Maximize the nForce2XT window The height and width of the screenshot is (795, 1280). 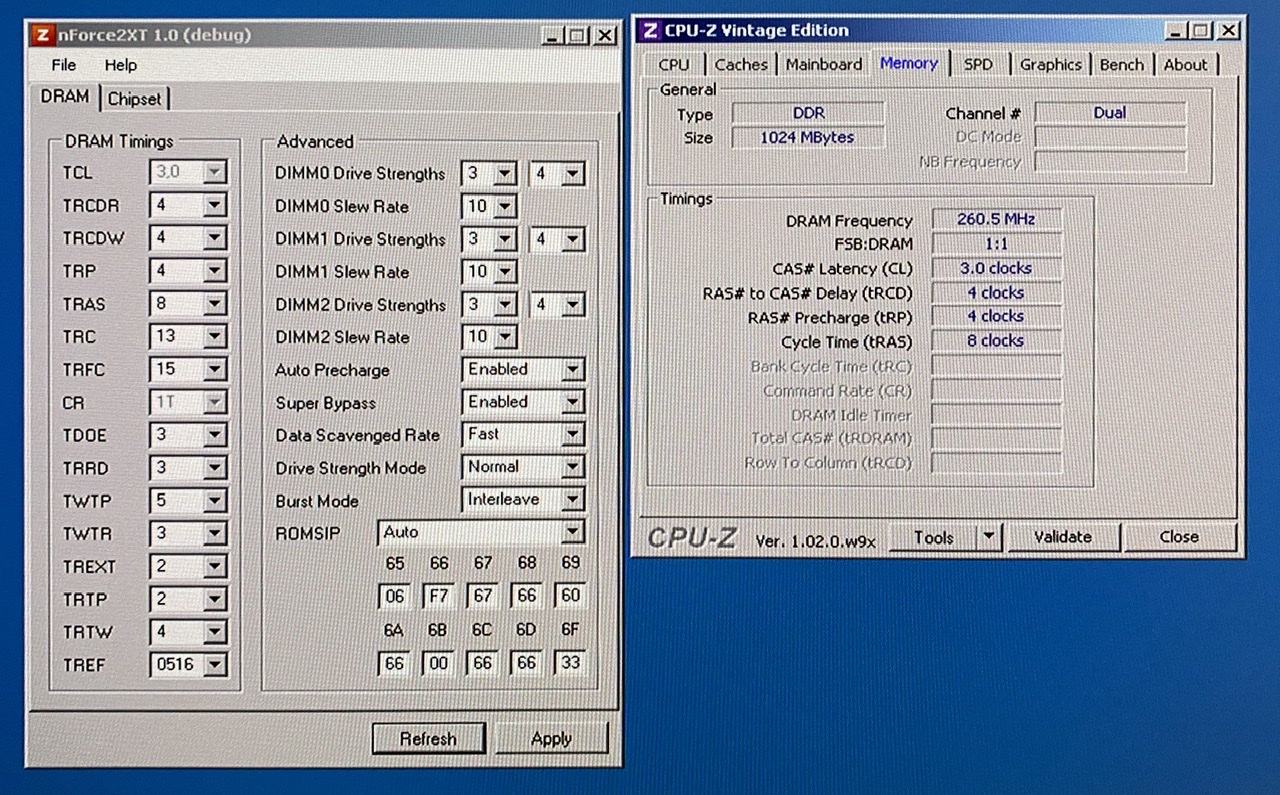pyautogui.click(x=578, y=36)
